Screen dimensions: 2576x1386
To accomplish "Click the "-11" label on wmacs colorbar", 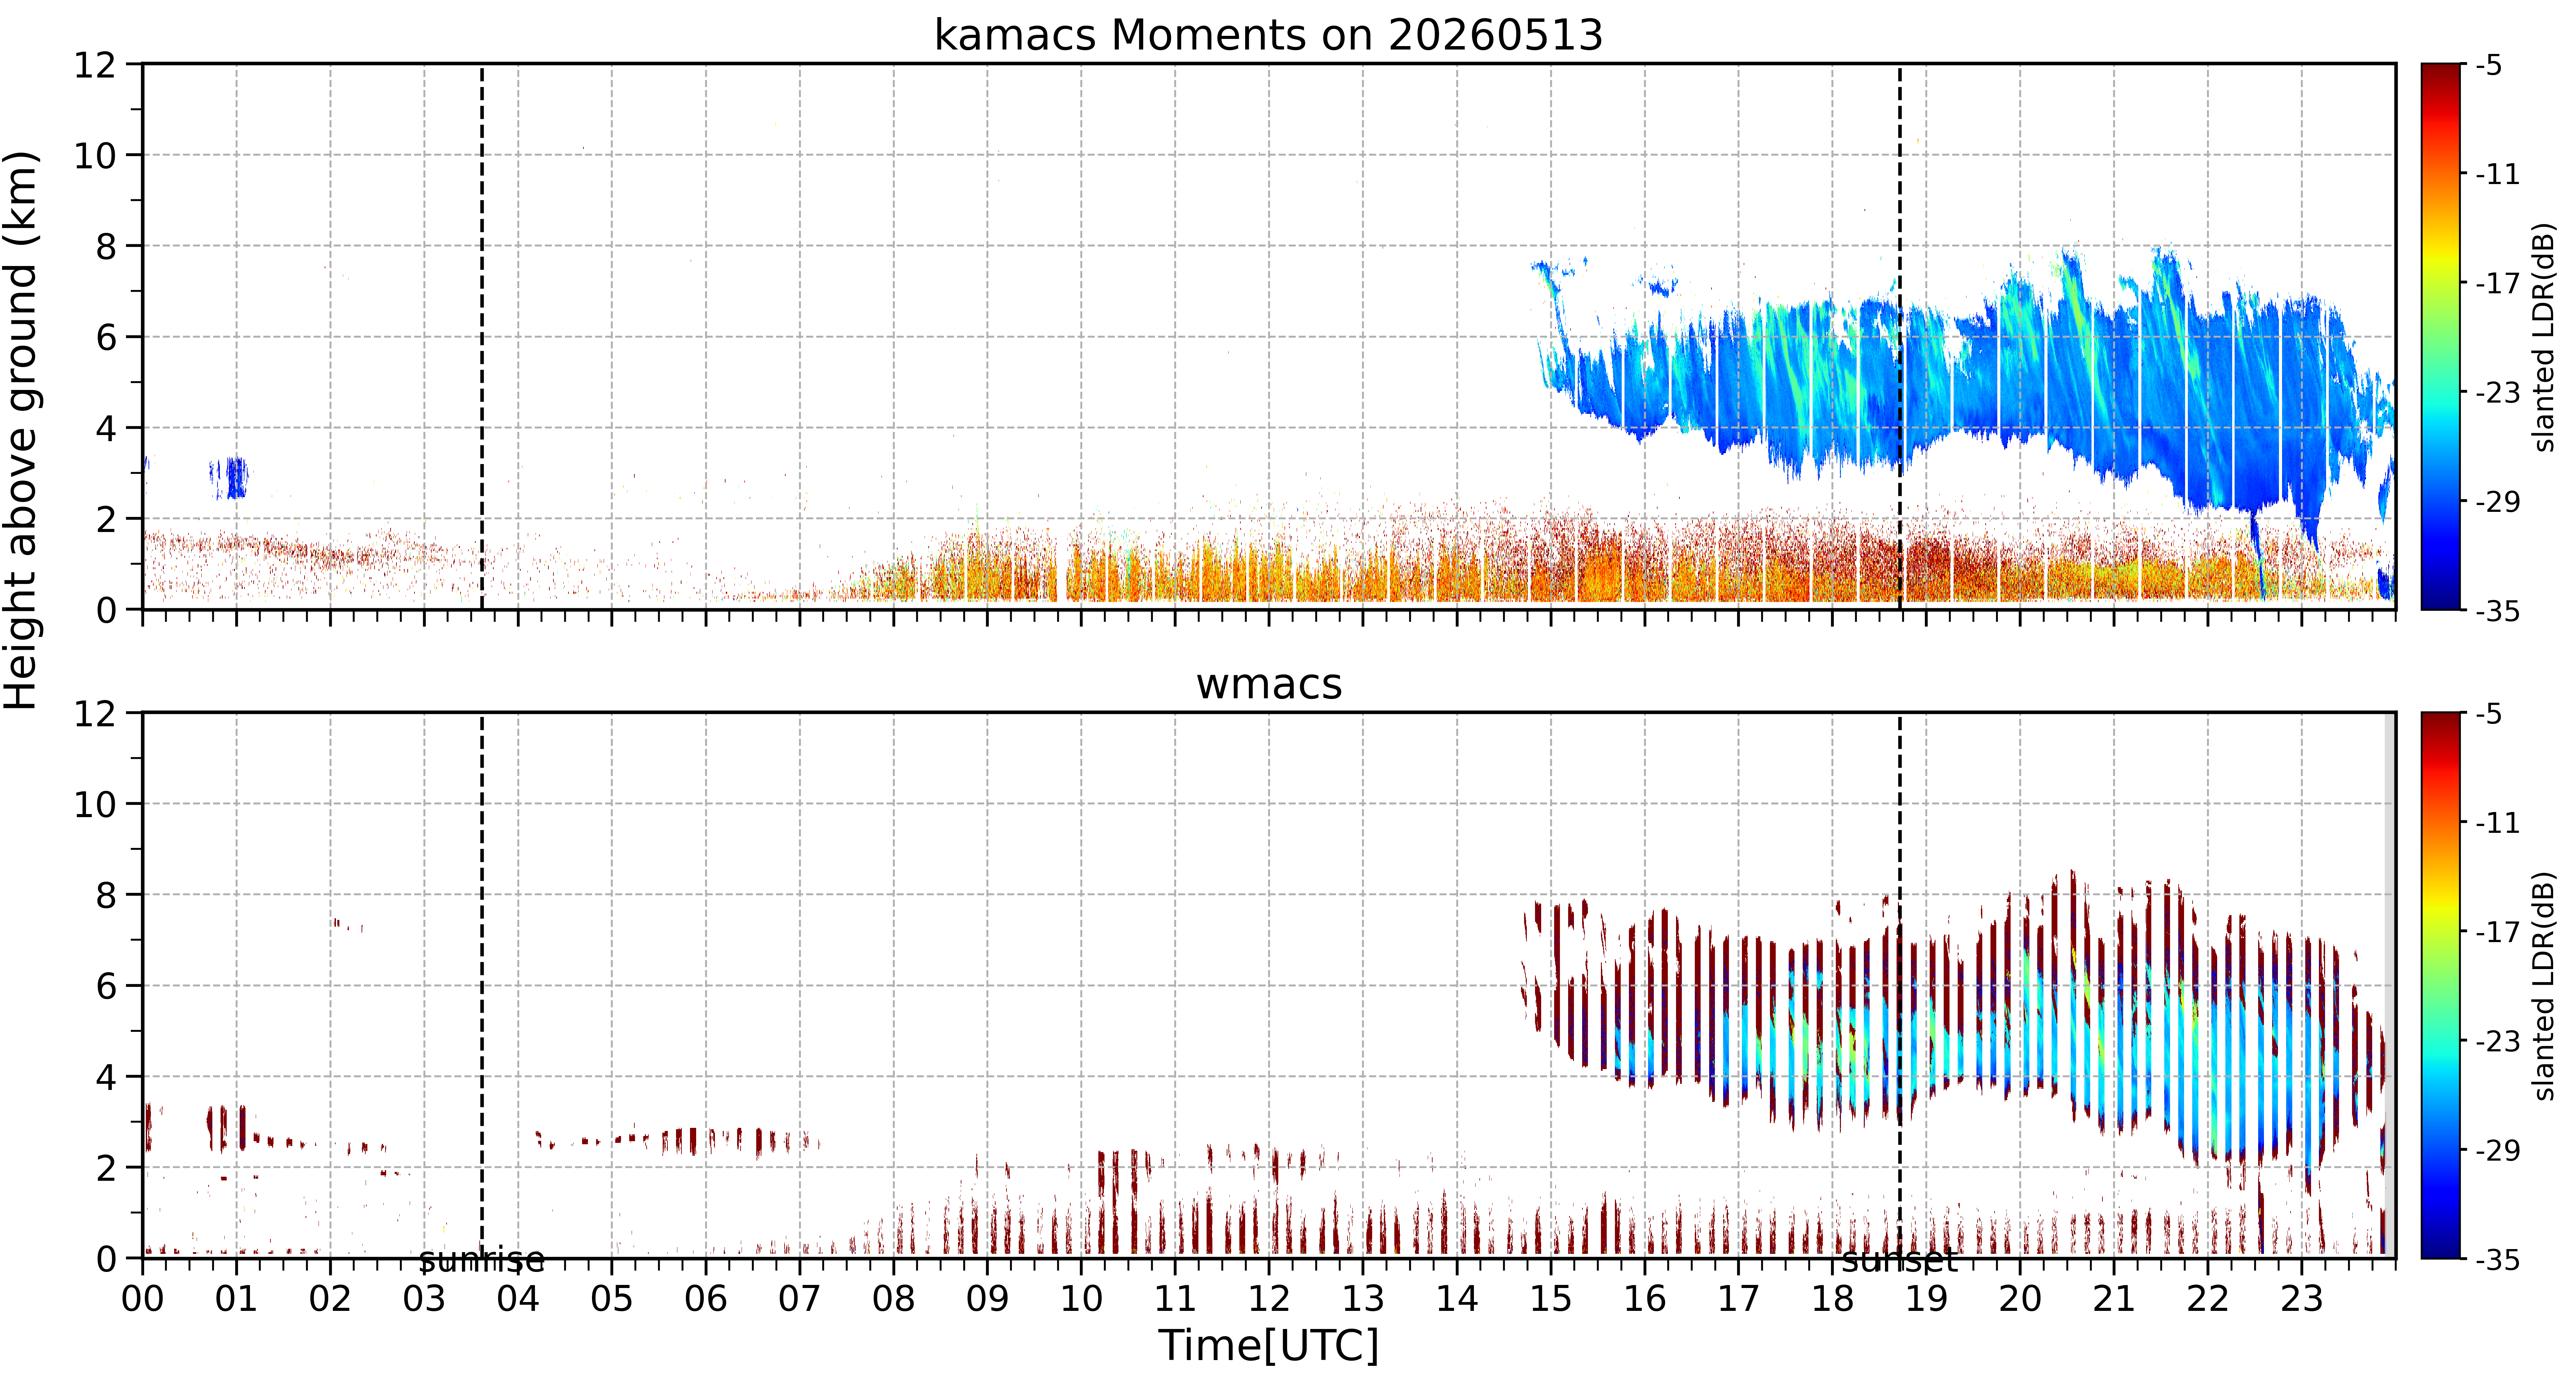I will [2497, 823].
